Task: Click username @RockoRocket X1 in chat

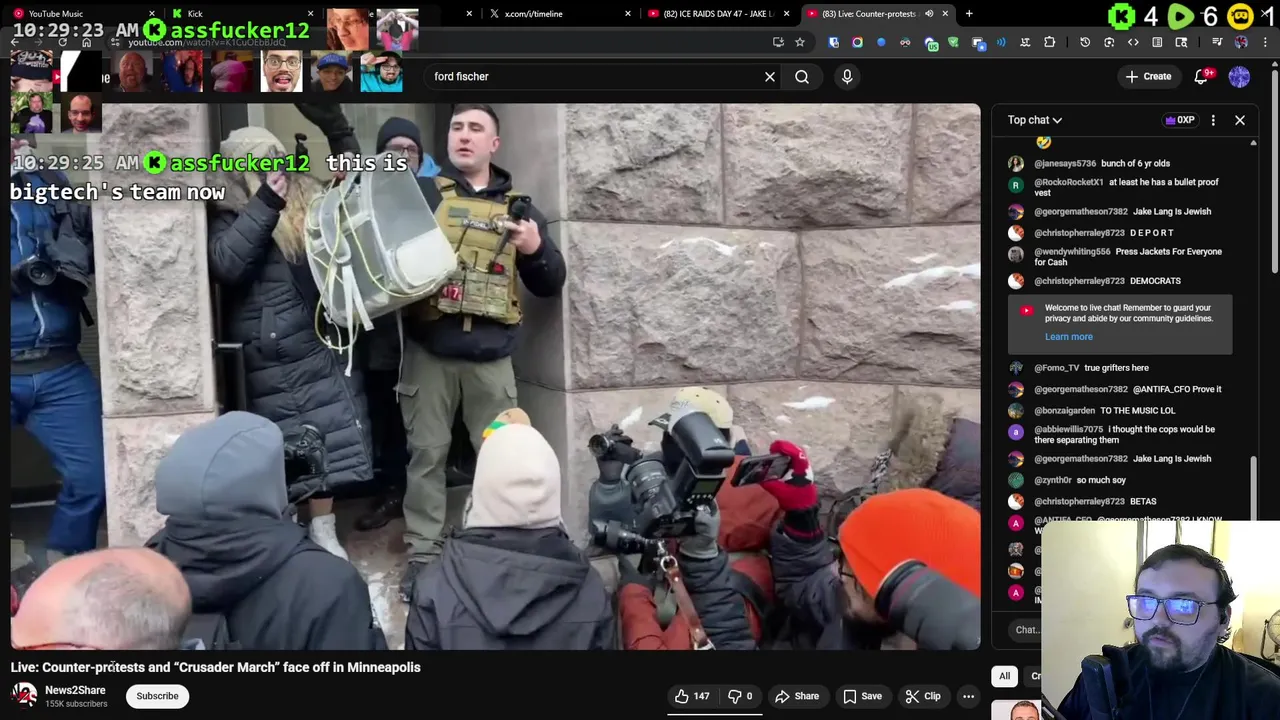Action: point(1069,182)
